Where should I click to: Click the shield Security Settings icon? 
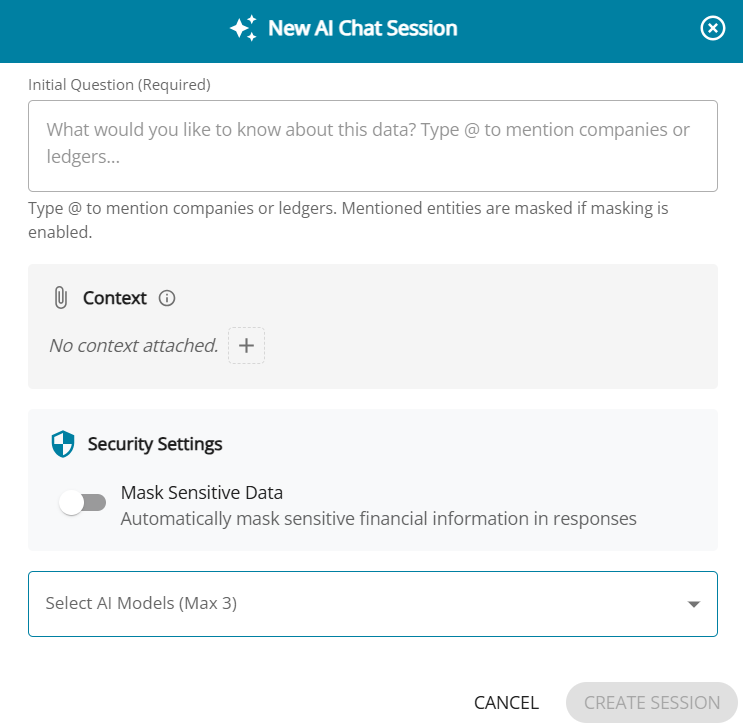point(63,444)
